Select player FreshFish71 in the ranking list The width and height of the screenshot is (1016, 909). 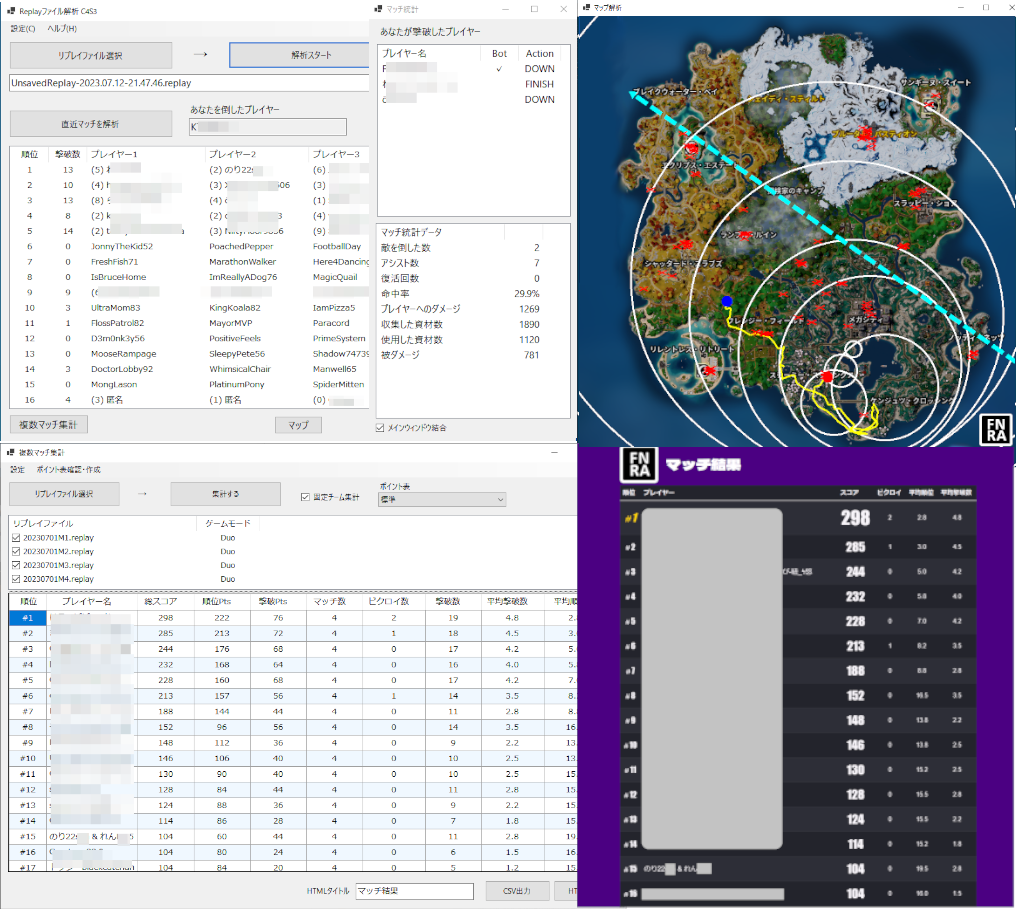tap(115, 262)
